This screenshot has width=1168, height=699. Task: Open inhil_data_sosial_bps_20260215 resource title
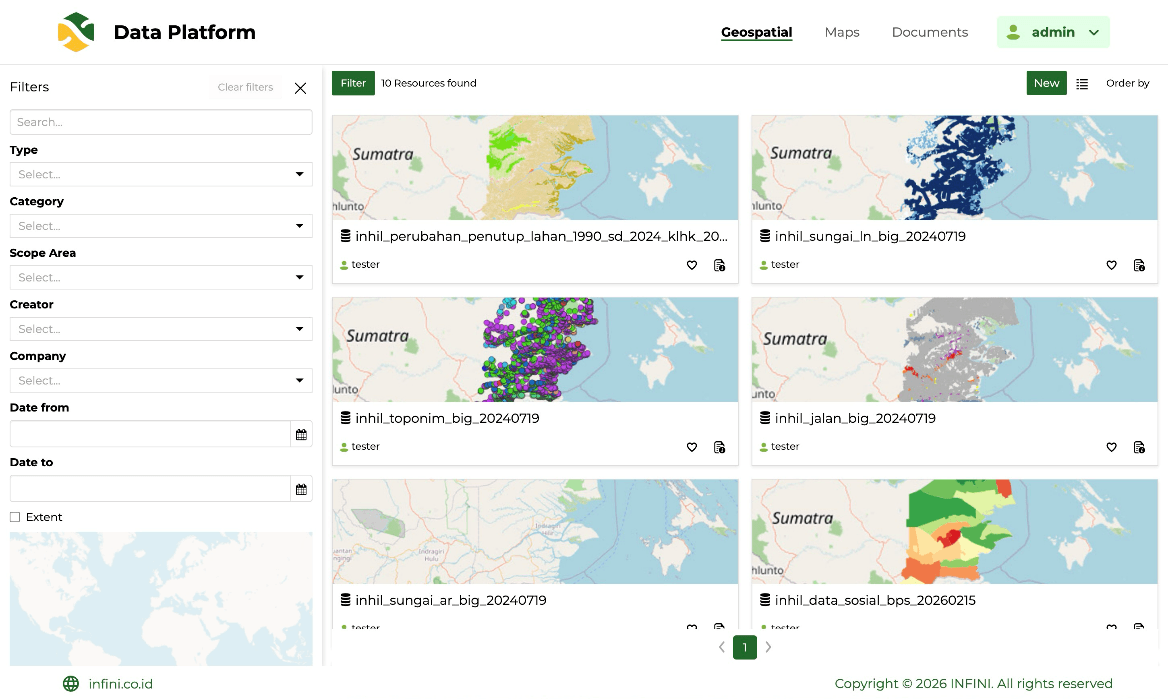(875, 601)
